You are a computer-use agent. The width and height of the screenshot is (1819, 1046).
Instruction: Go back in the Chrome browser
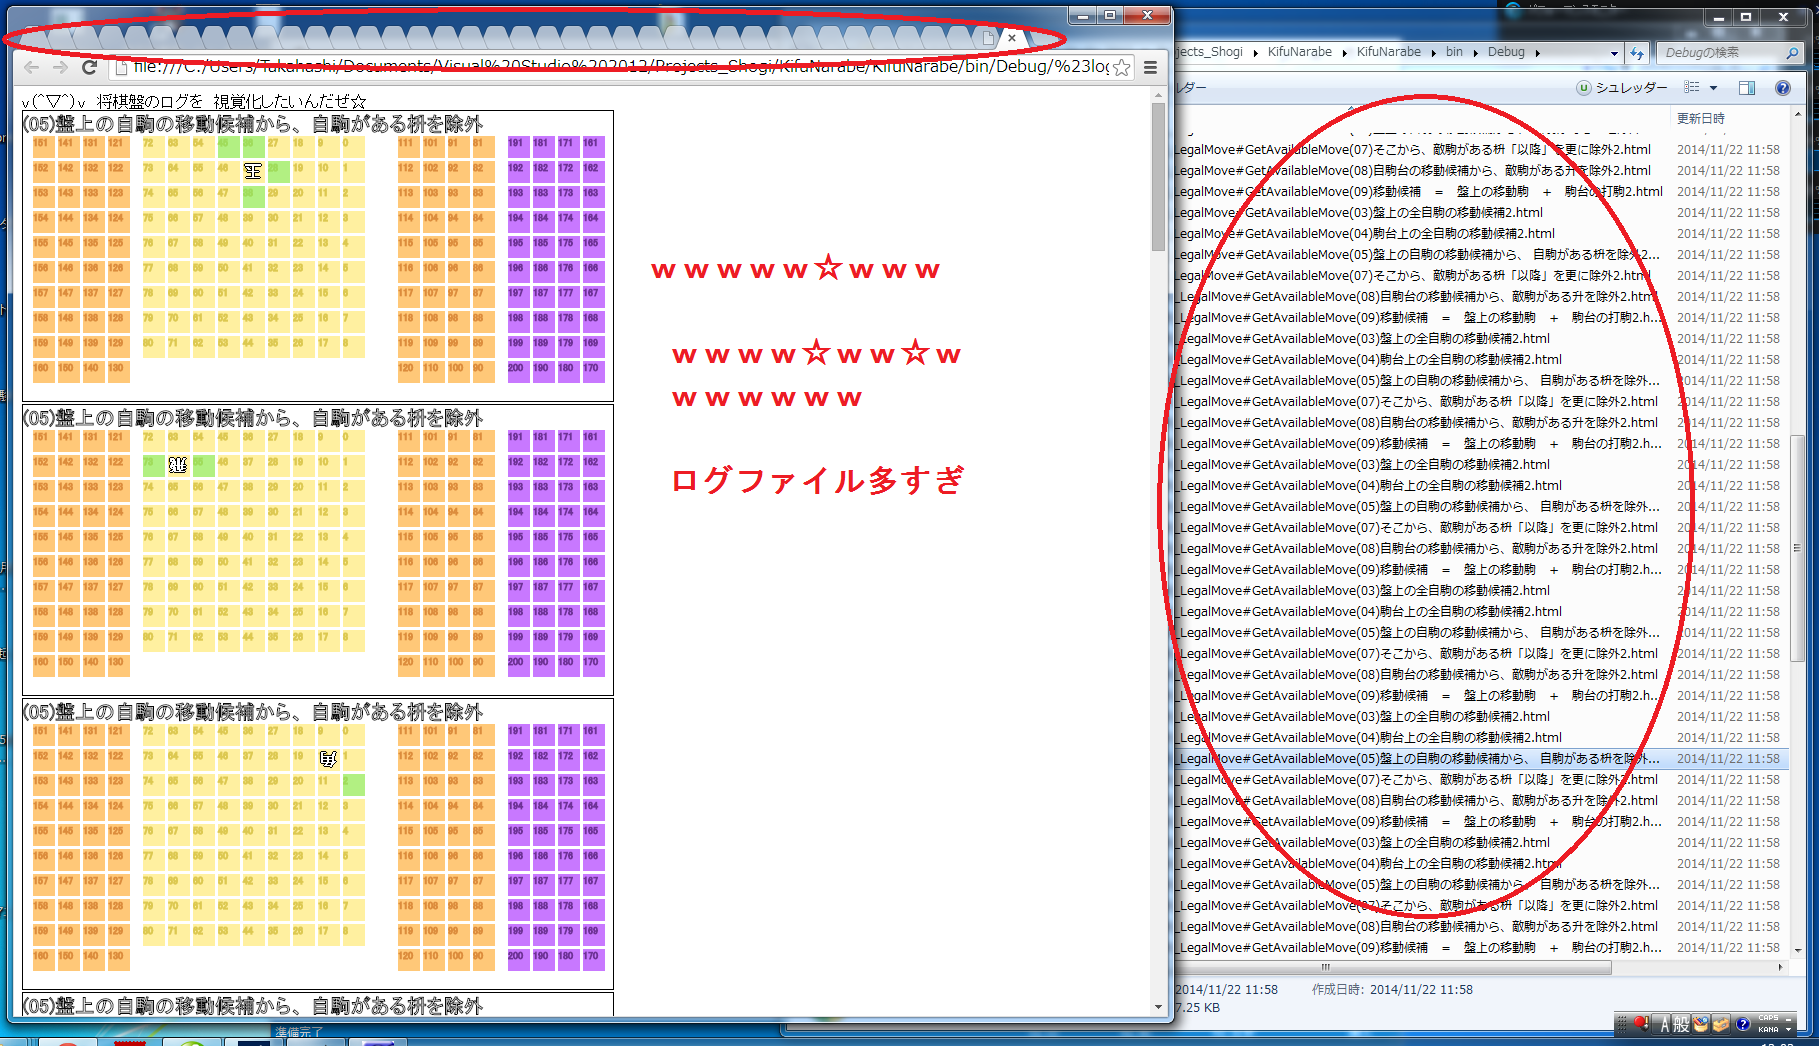(31, 67)
